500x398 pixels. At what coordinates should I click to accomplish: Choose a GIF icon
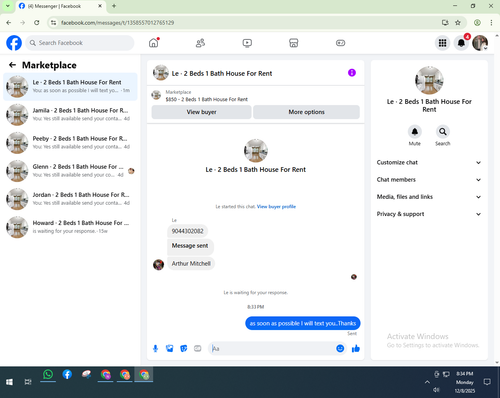[198, 349]
